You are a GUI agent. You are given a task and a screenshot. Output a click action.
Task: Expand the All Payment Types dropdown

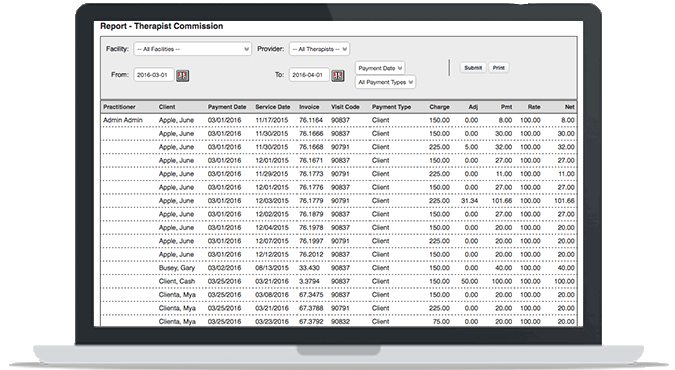[x=385, y=82]
